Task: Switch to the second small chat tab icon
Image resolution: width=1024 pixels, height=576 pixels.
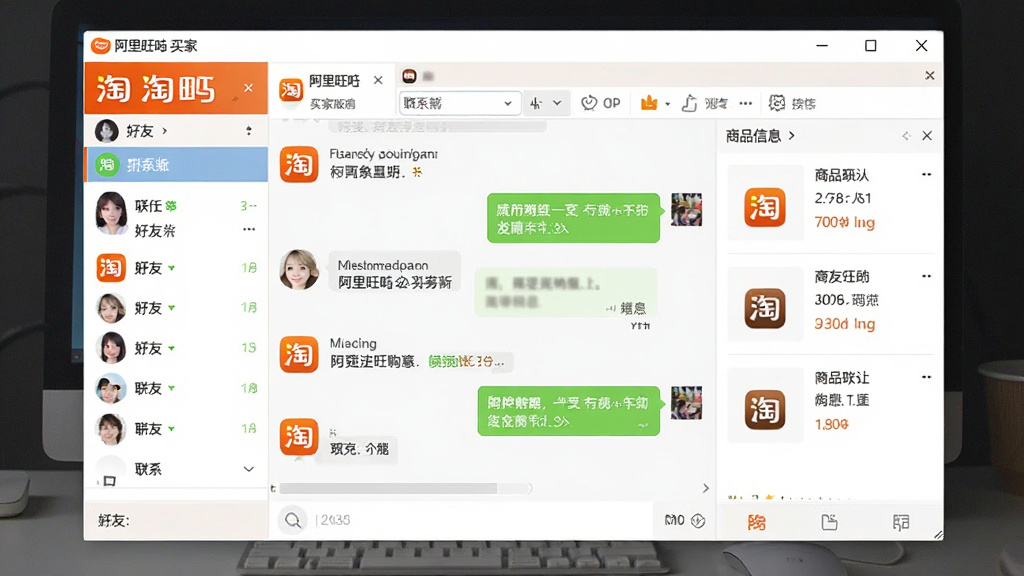Action: click(409, 76)
